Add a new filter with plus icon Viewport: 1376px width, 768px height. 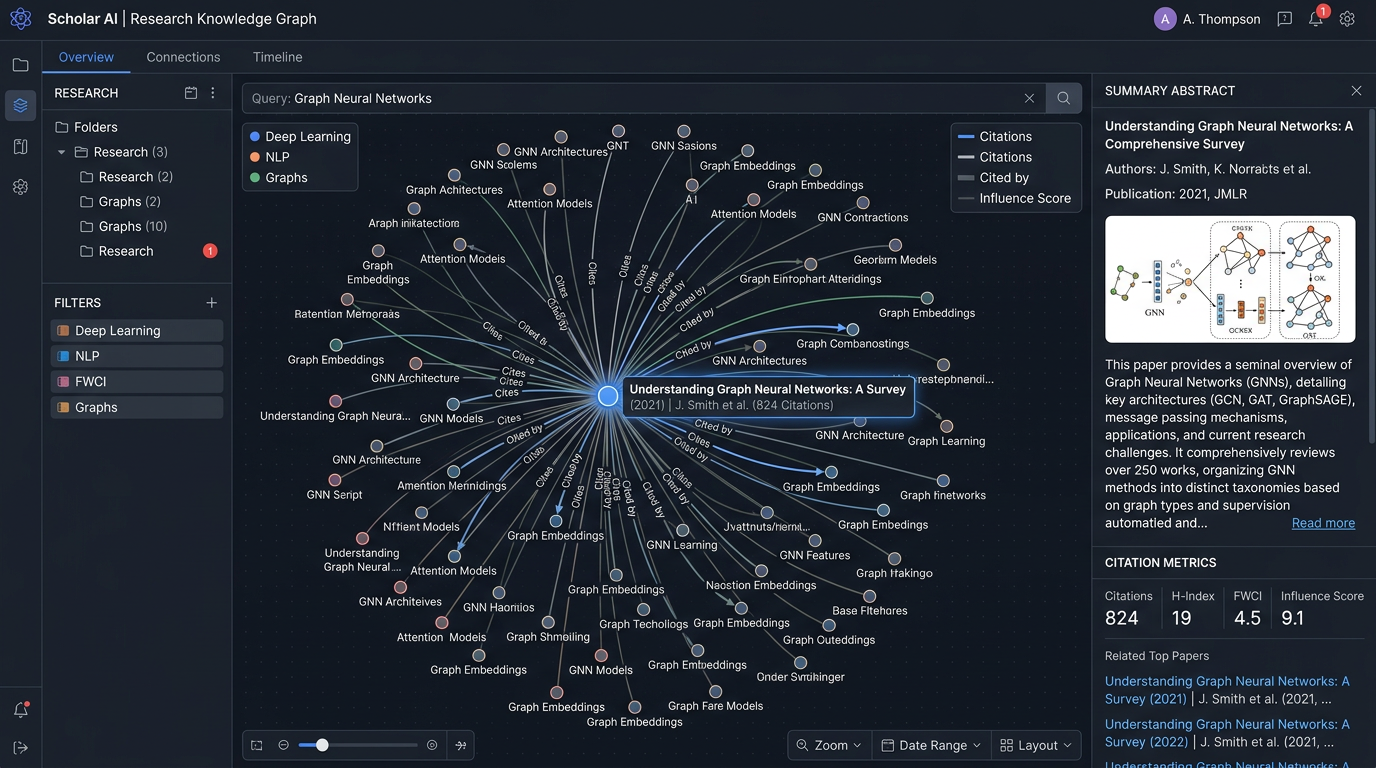click(211, 303)
